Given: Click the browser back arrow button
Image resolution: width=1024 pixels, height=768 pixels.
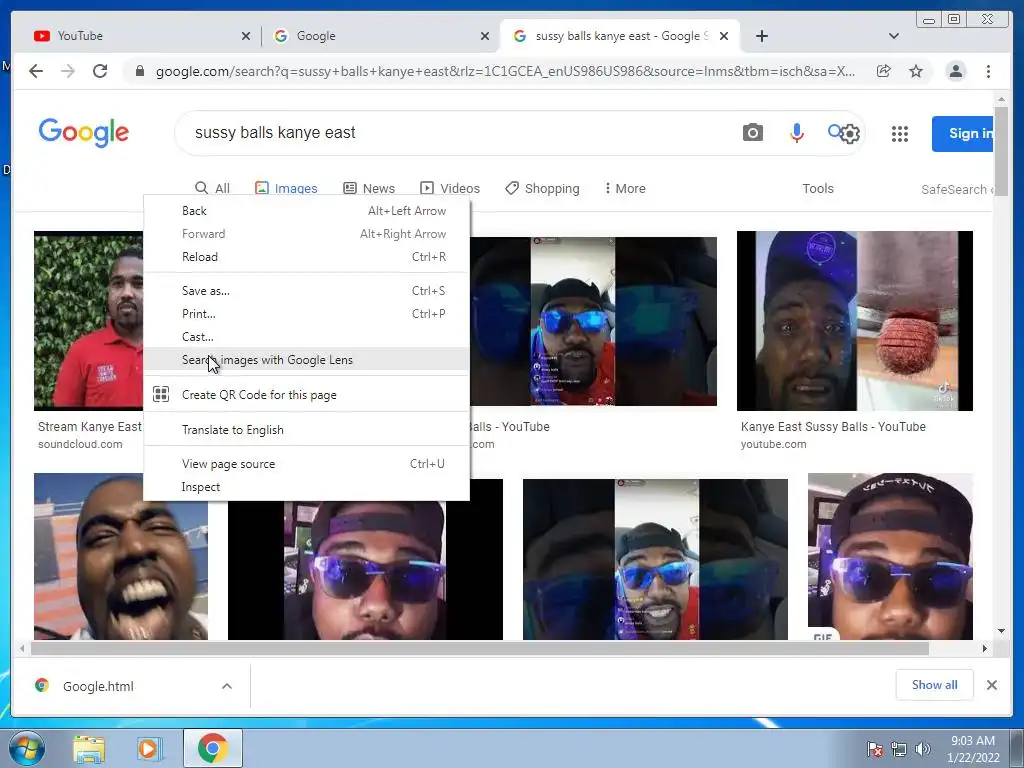Looking at the screenshot, I should click(x=36, y=71).
